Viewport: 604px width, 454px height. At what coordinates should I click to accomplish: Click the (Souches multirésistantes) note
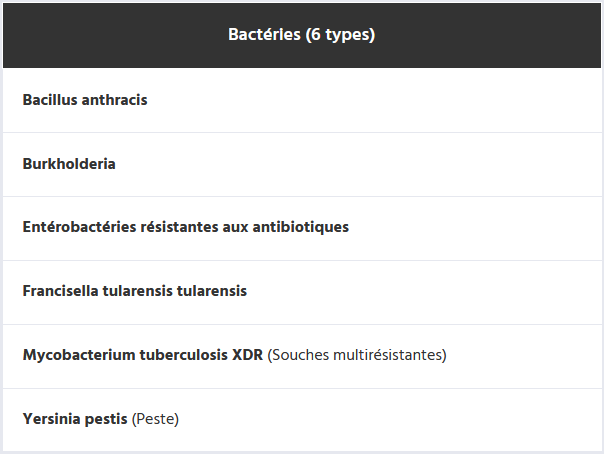[357, 355]
